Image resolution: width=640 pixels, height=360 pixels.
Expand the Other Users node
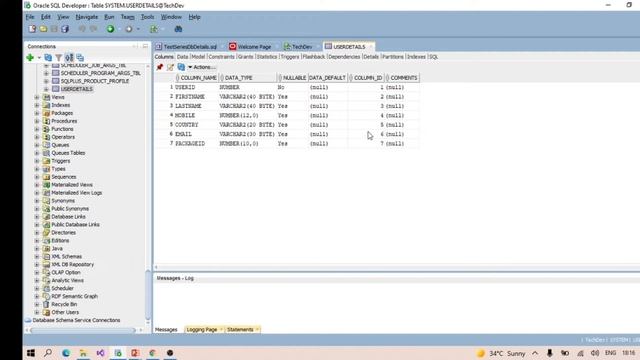pyautogui.click(x=37, y=312)
